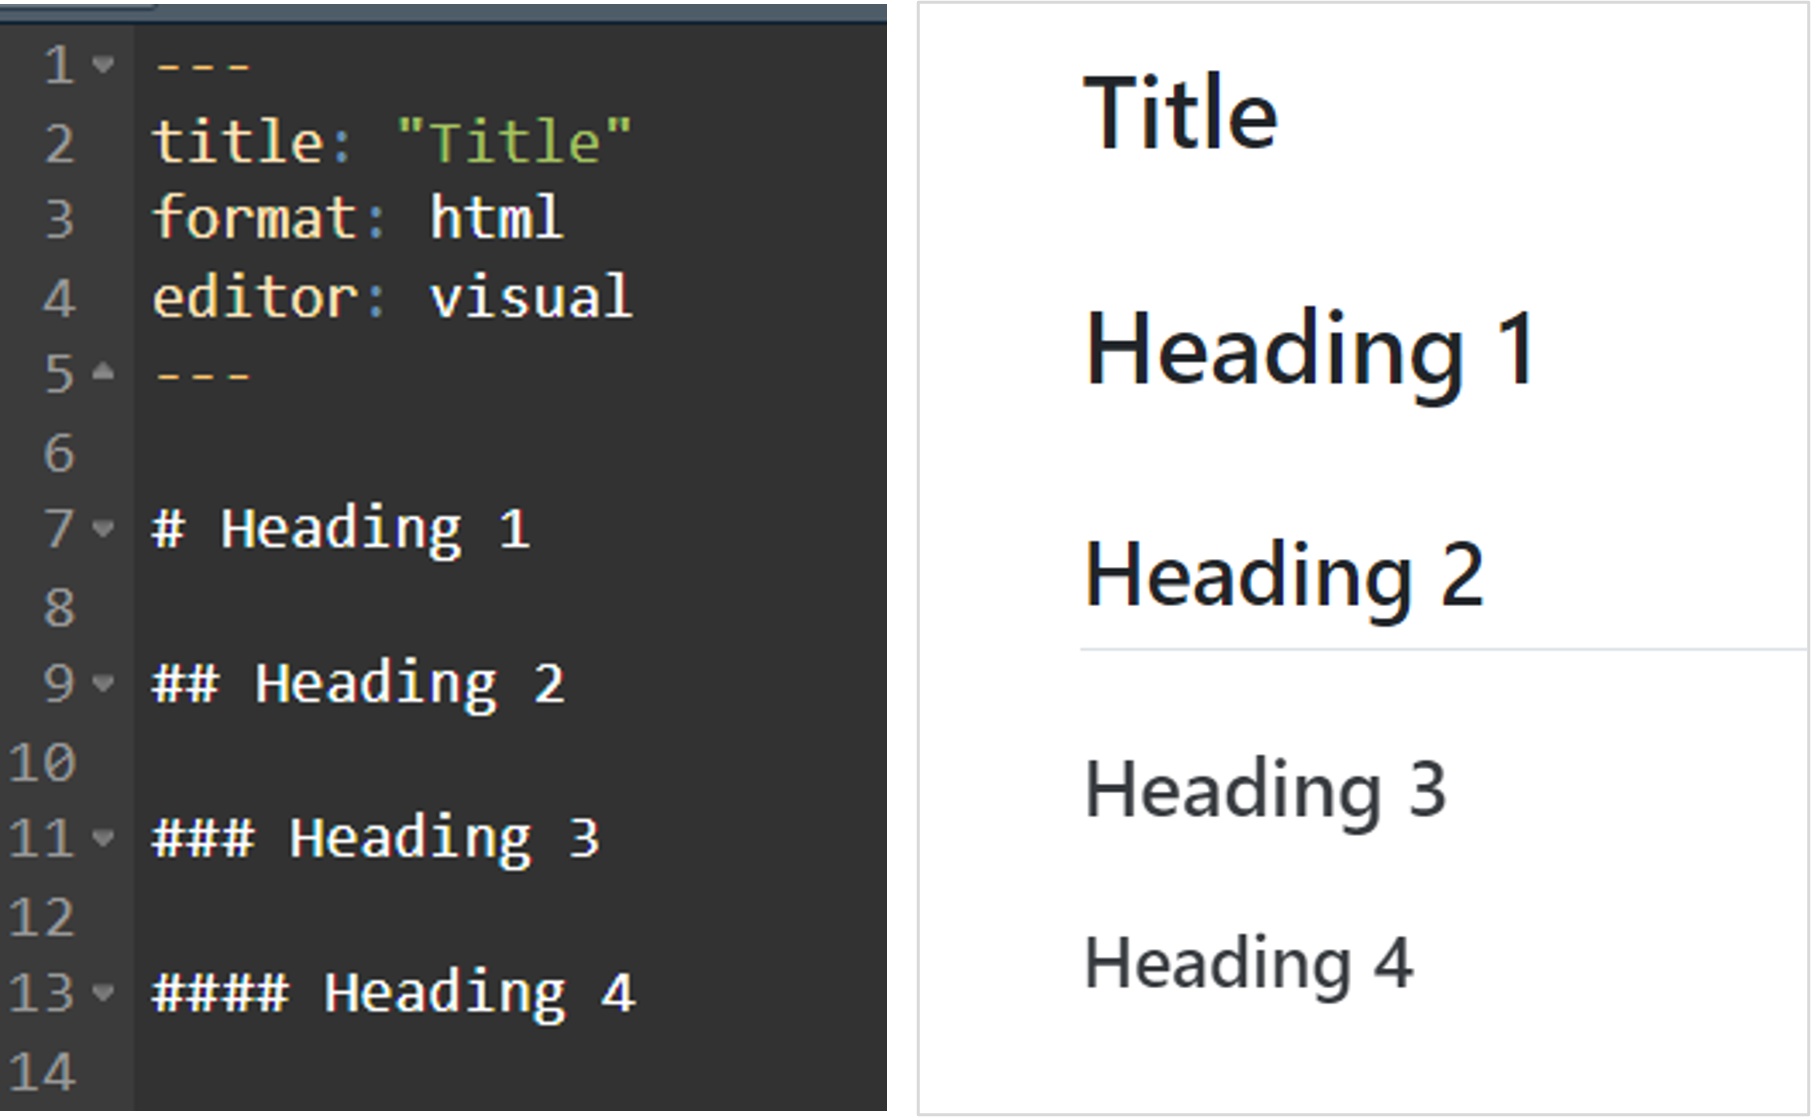Click rendered Heading 2 in the preview
Image resolution: width=1811 pixels, height=1117 pixels.
point(1284,575)
